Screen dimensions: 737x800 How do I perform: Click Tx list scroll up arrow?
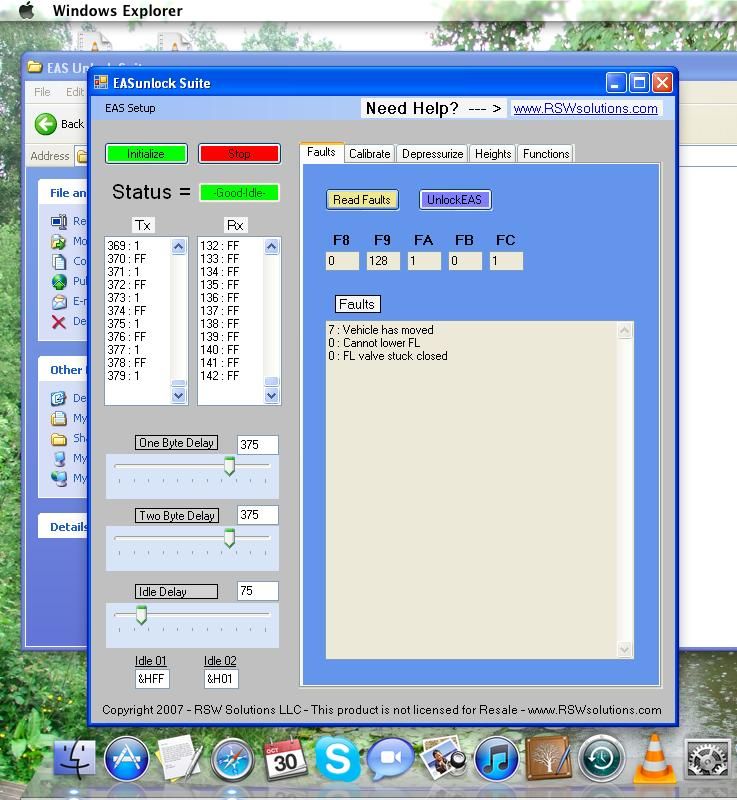[x=179, y=247]
